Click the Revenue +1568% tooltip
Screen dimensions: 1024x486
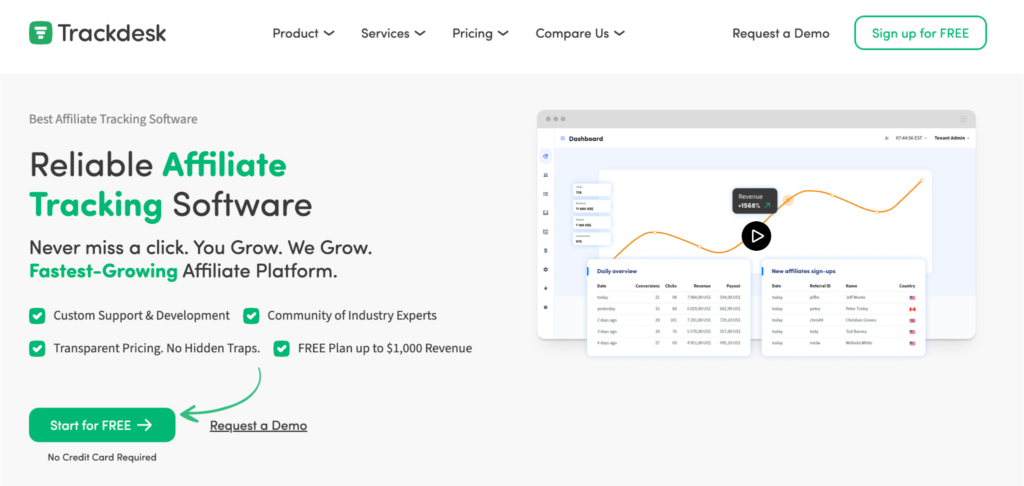tap(755, 201)
